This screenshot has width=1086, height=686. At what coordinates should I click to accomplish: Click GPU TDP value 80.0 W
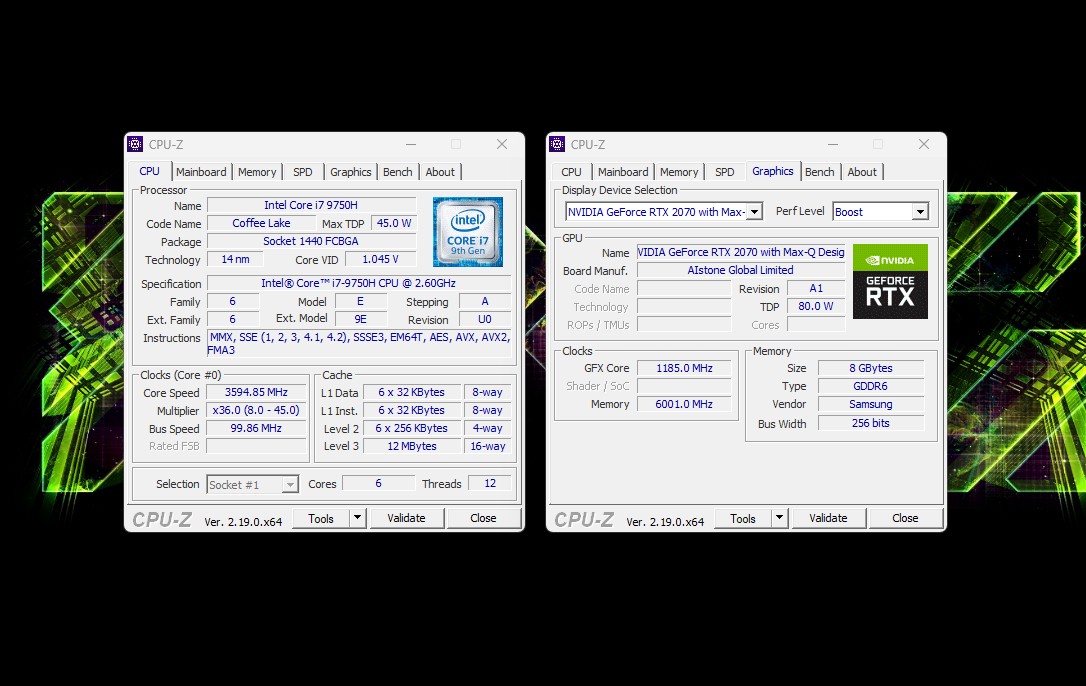pyautogui.click(x=816, y=306)
